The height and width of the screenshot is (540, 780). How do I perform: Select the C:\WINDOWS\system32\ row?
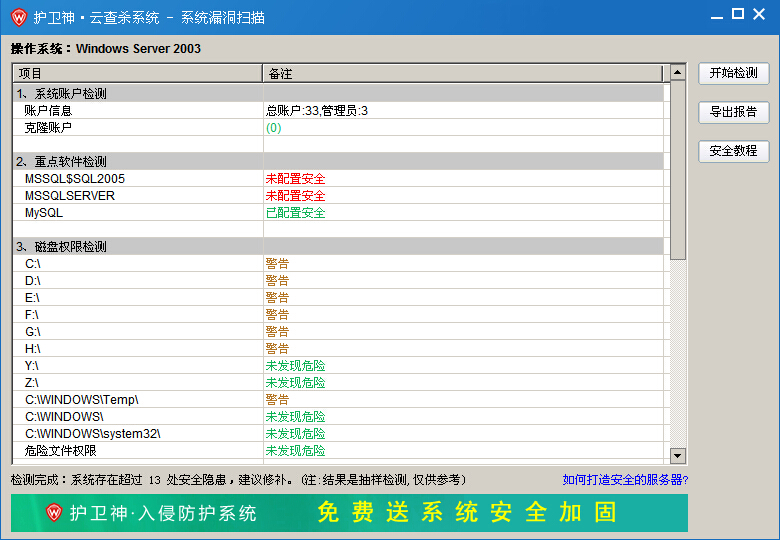tap(338, 433)
